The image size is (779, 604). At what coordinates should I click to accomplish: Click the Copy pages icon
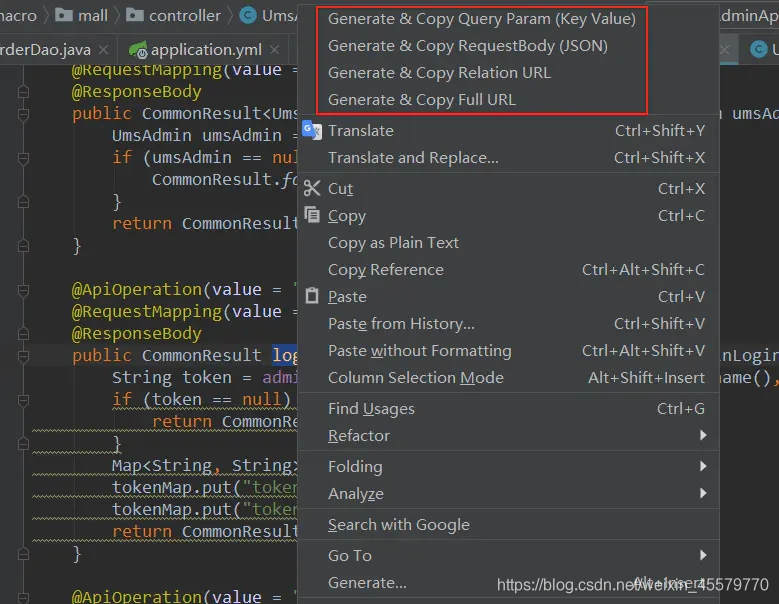click(312, 215)
